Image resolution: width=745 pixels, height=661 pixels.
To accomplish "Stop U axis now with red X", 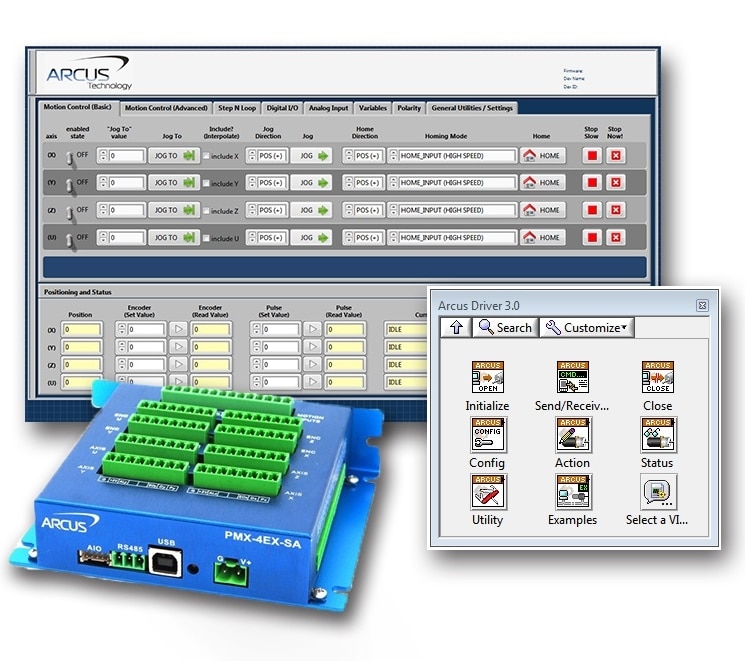I will coord(616,237).
